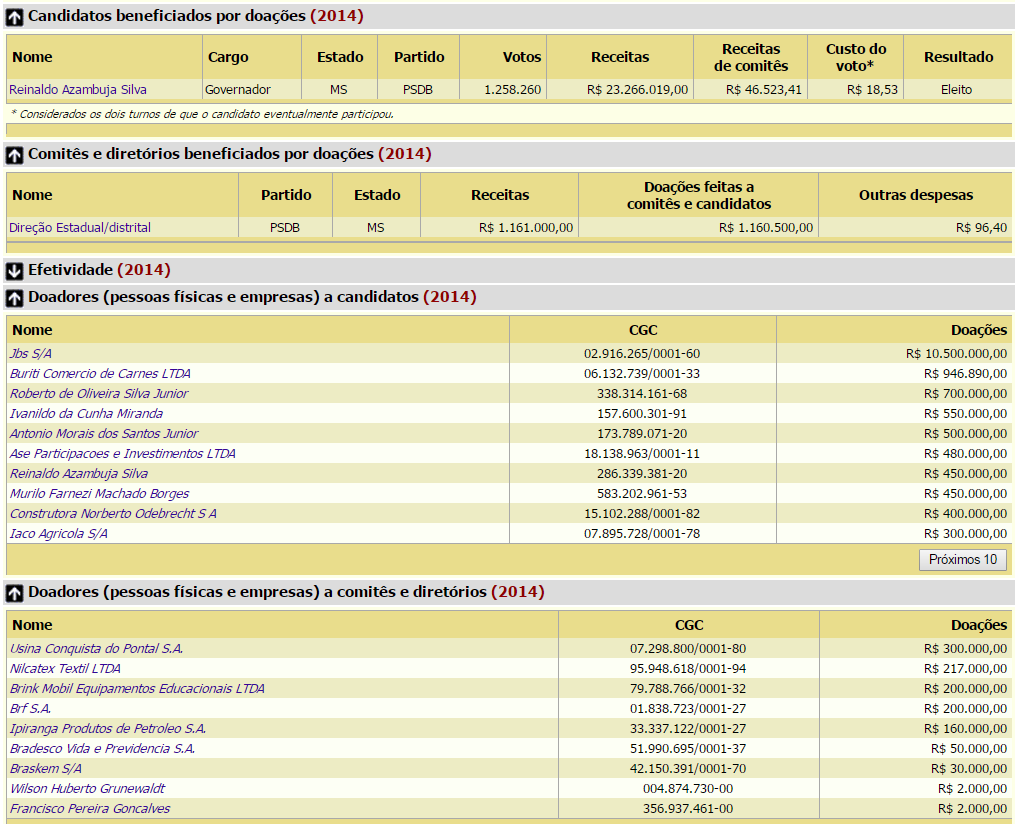The height and width of the screenshot is (825, 1015).
Task: Select the donation amount R$ 160.000,00
Action: 965,729
